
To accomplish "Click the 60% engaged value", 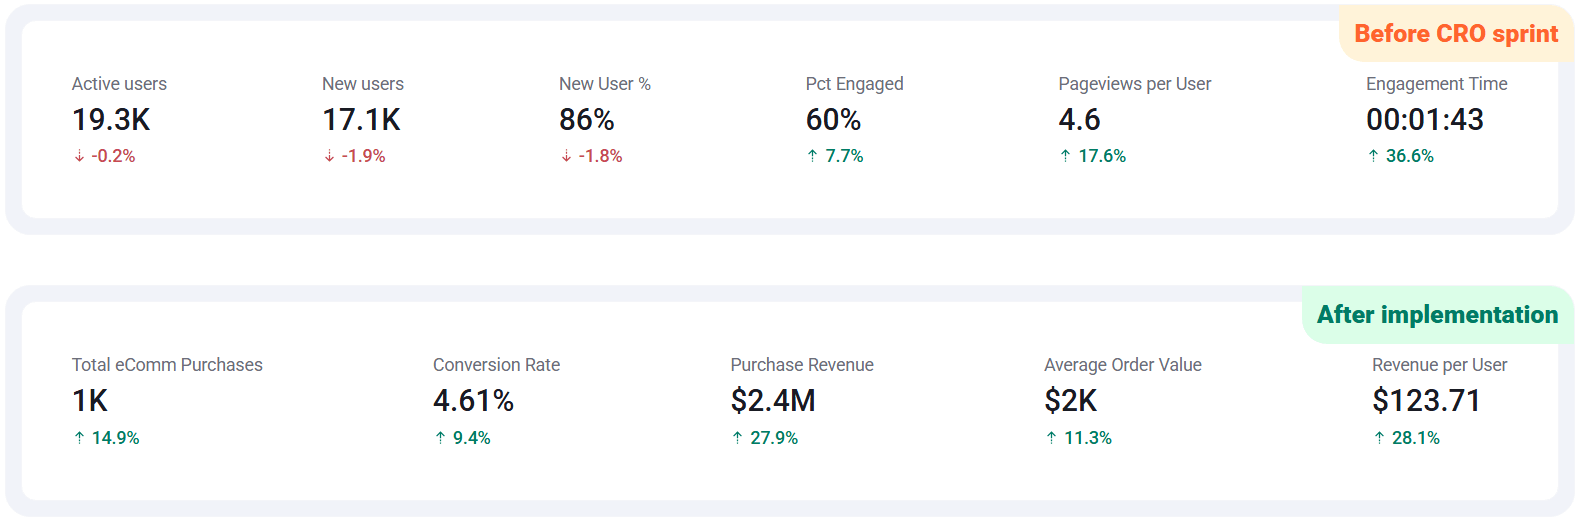I will point(834,120).
